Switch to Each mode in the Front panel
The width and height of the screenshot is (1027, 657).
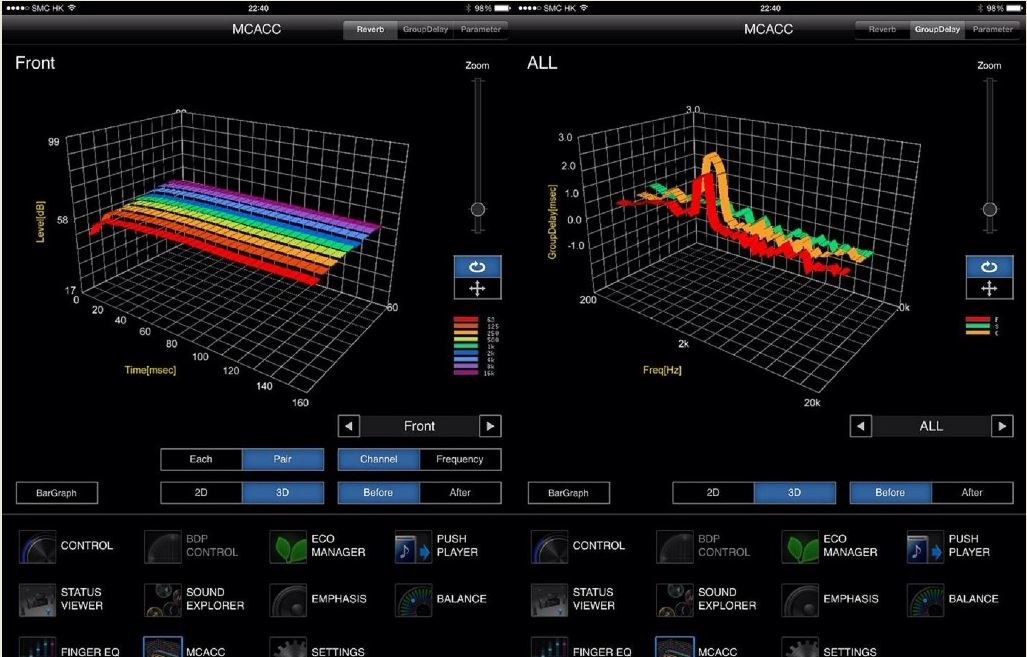coord(201,459)
